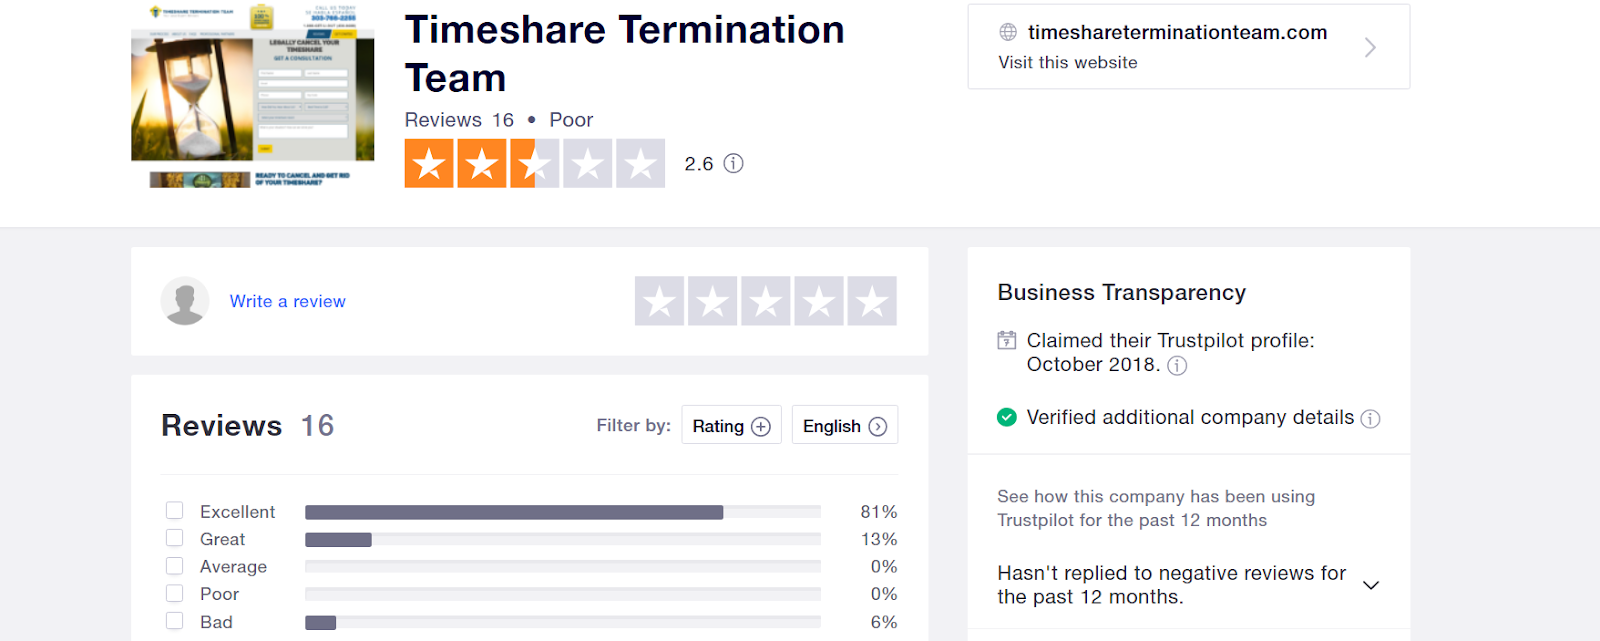This screenshot has height=641, width=1600.
Task: Tick the Bad filter checkbox
Action: pyautogui.click(x=174, y=621)
